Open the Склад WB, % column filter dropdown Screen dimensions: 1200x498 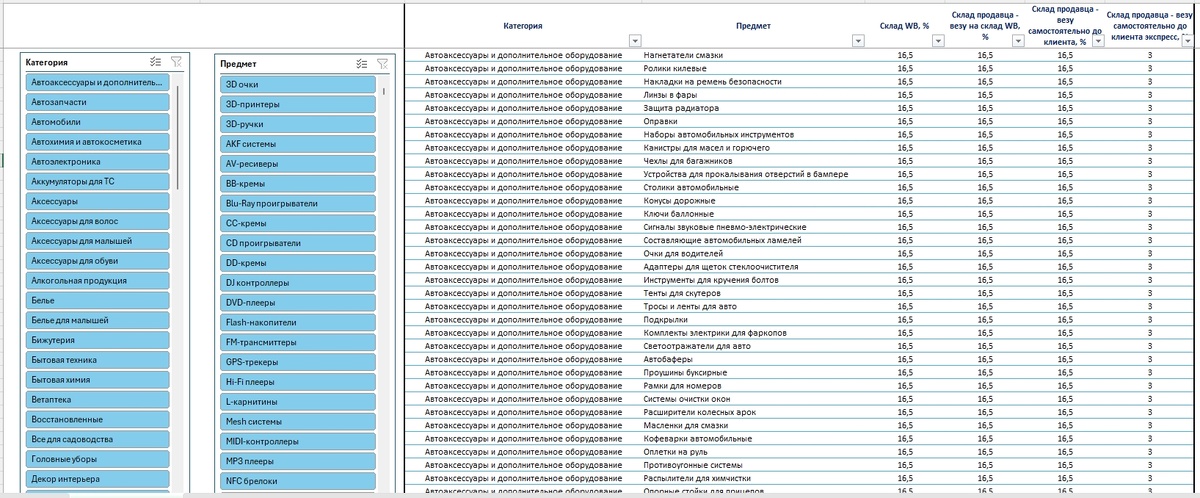tap(937, 40)
